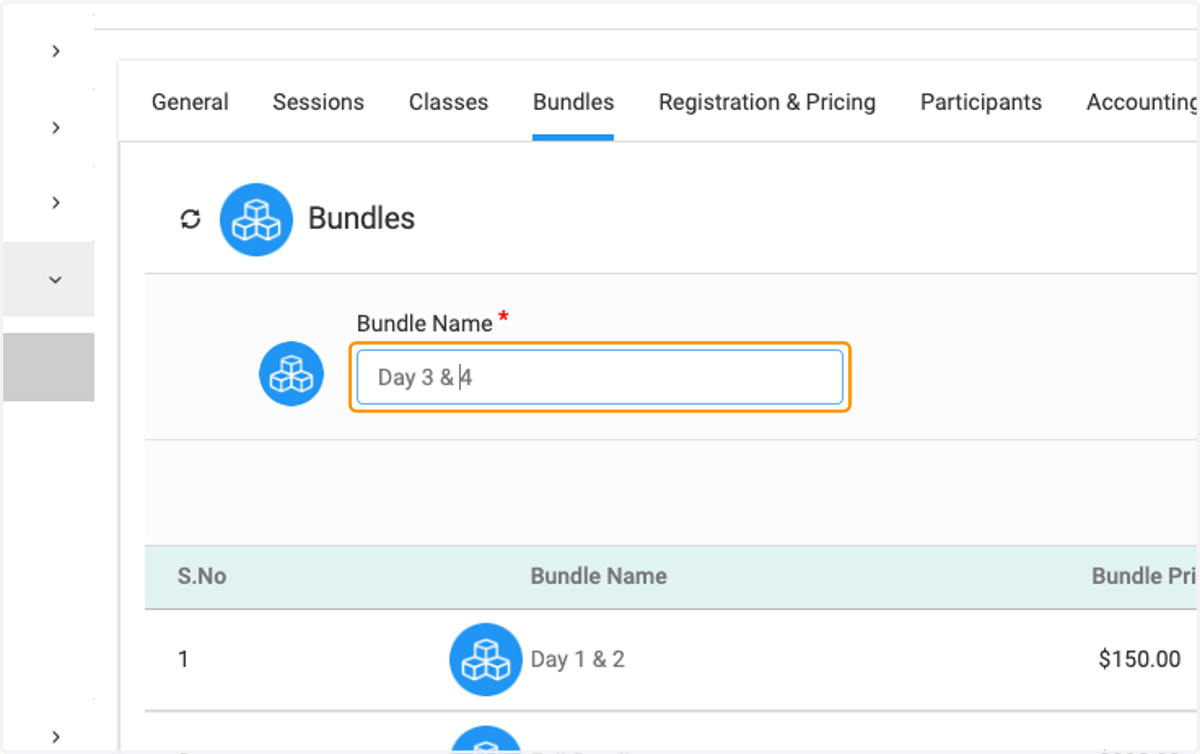Switch to the Accounting tab

tap(1142, 102)
